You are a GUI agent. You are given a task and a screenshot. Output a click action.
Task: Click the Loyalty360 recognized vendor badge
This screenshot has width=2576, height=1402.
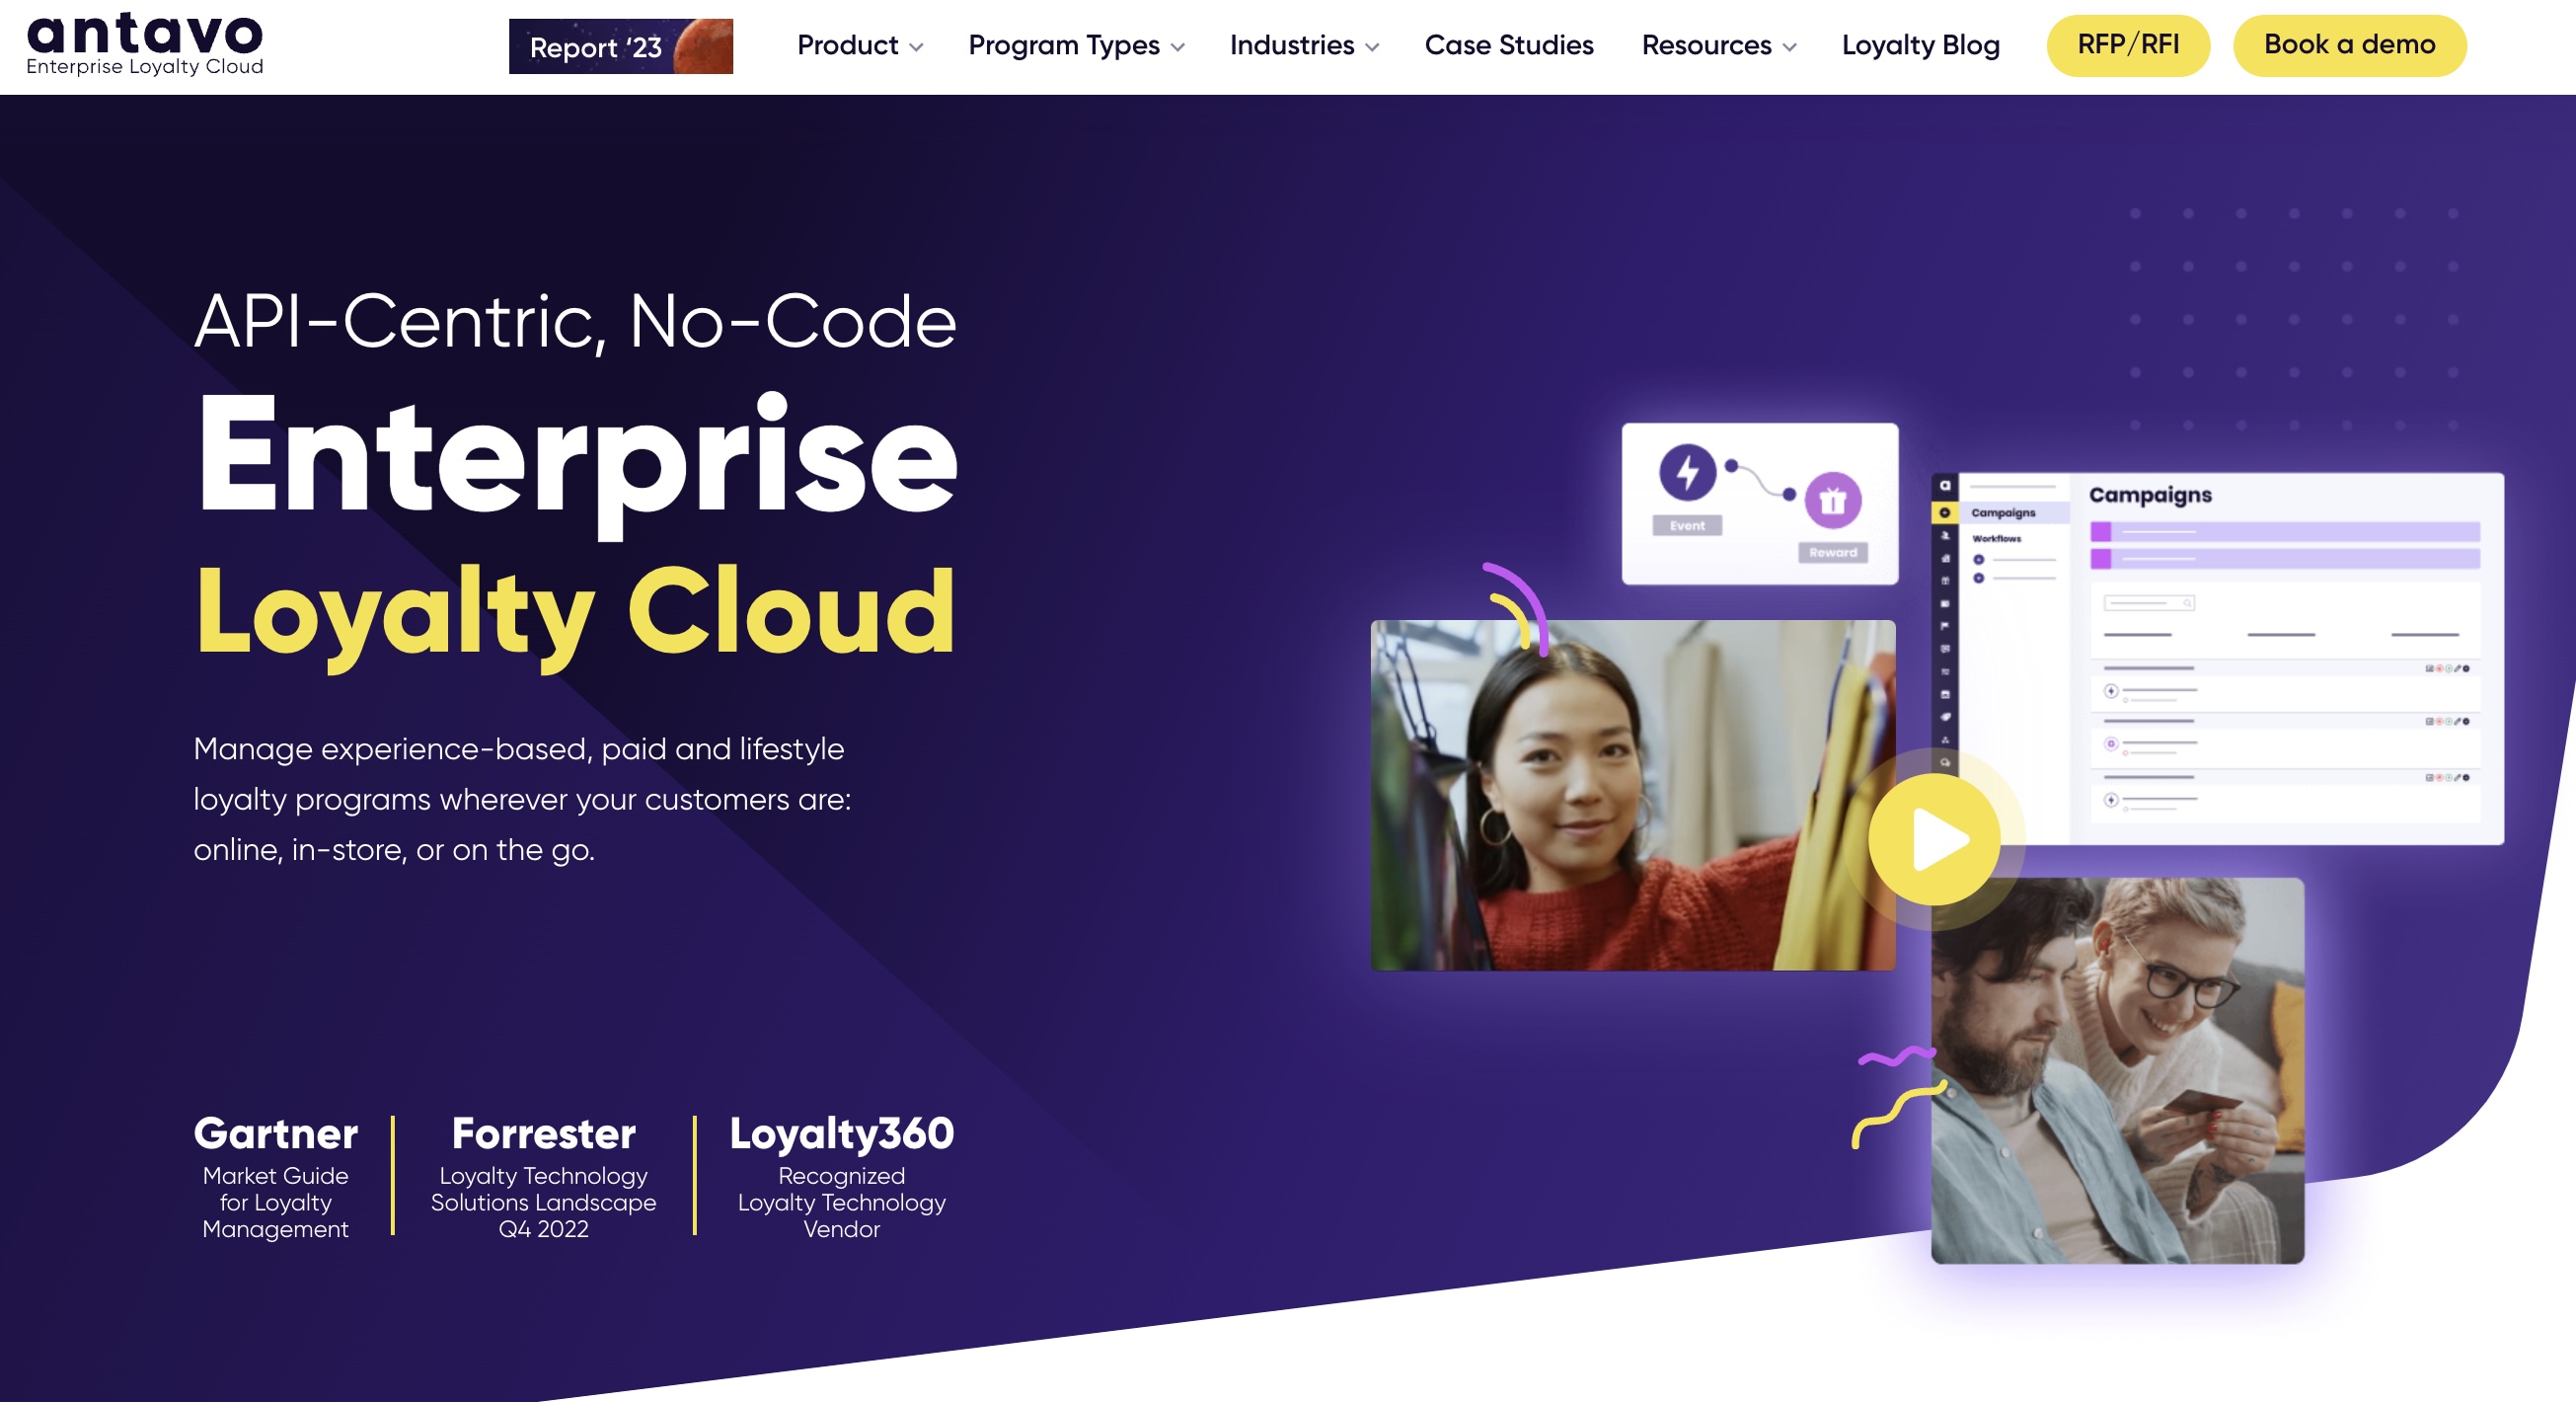click(841, 1176)
